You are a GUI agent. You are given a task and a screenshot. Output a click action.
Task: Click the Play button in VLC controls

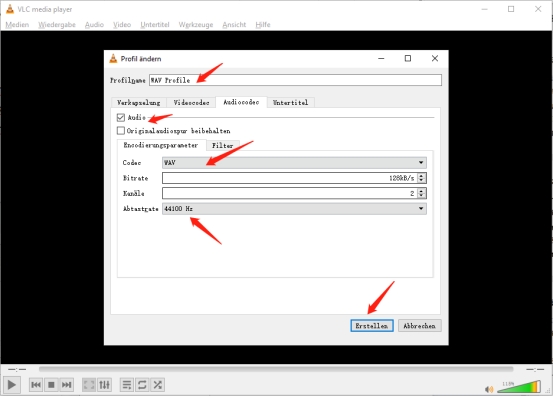click(x=12, y=385)
